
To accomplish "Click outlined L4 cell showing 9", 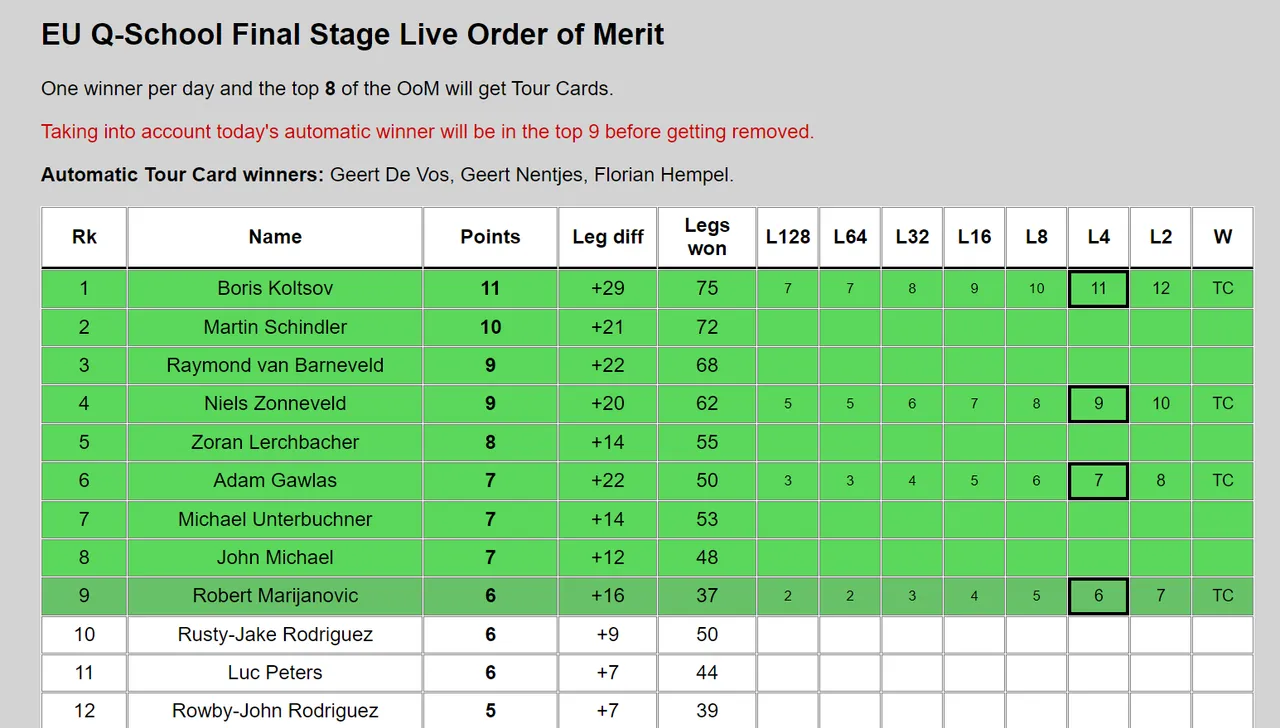I will pos(1098,403).
